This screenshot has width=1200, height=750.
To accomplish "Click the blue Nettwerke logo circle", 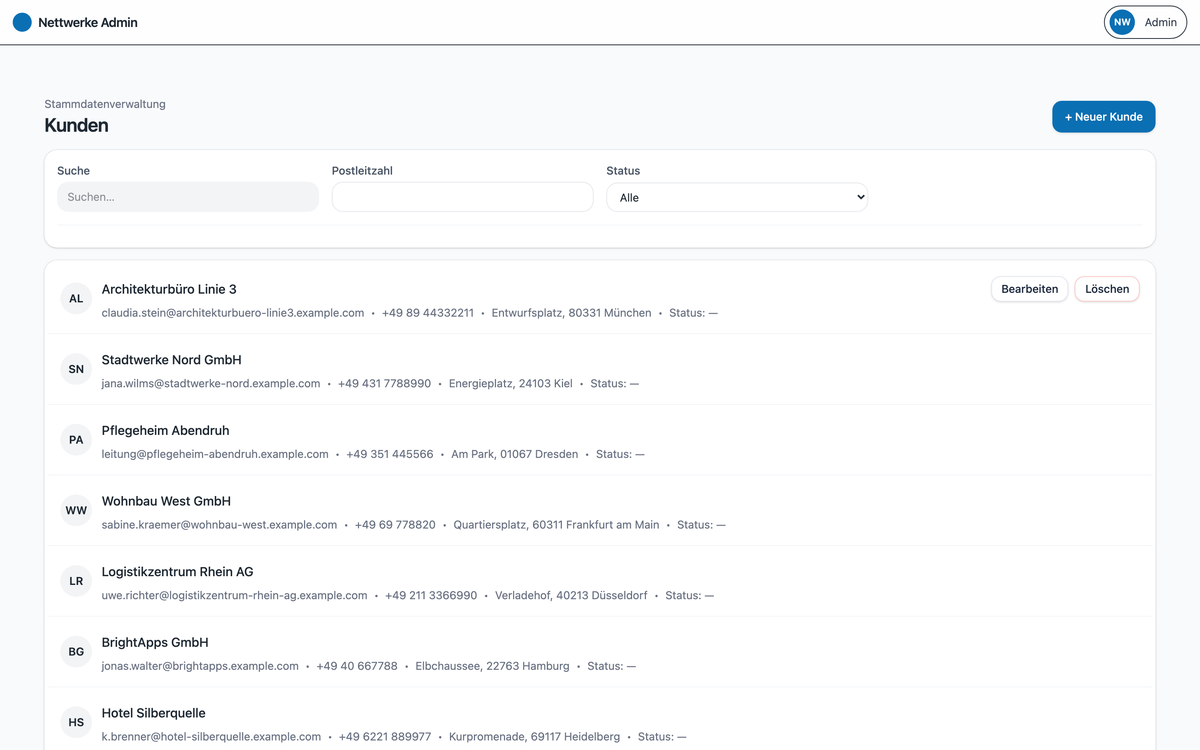I will [x=22, y=22].
